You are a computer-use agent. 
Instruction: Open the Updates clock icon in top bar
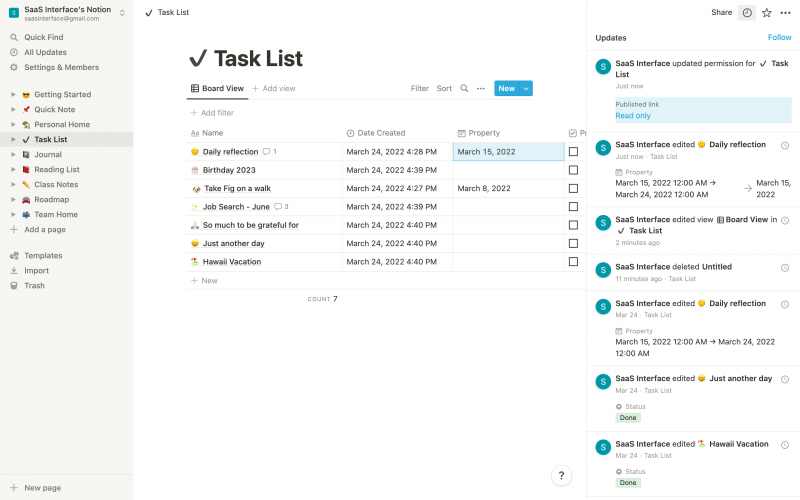coord(746,13)
